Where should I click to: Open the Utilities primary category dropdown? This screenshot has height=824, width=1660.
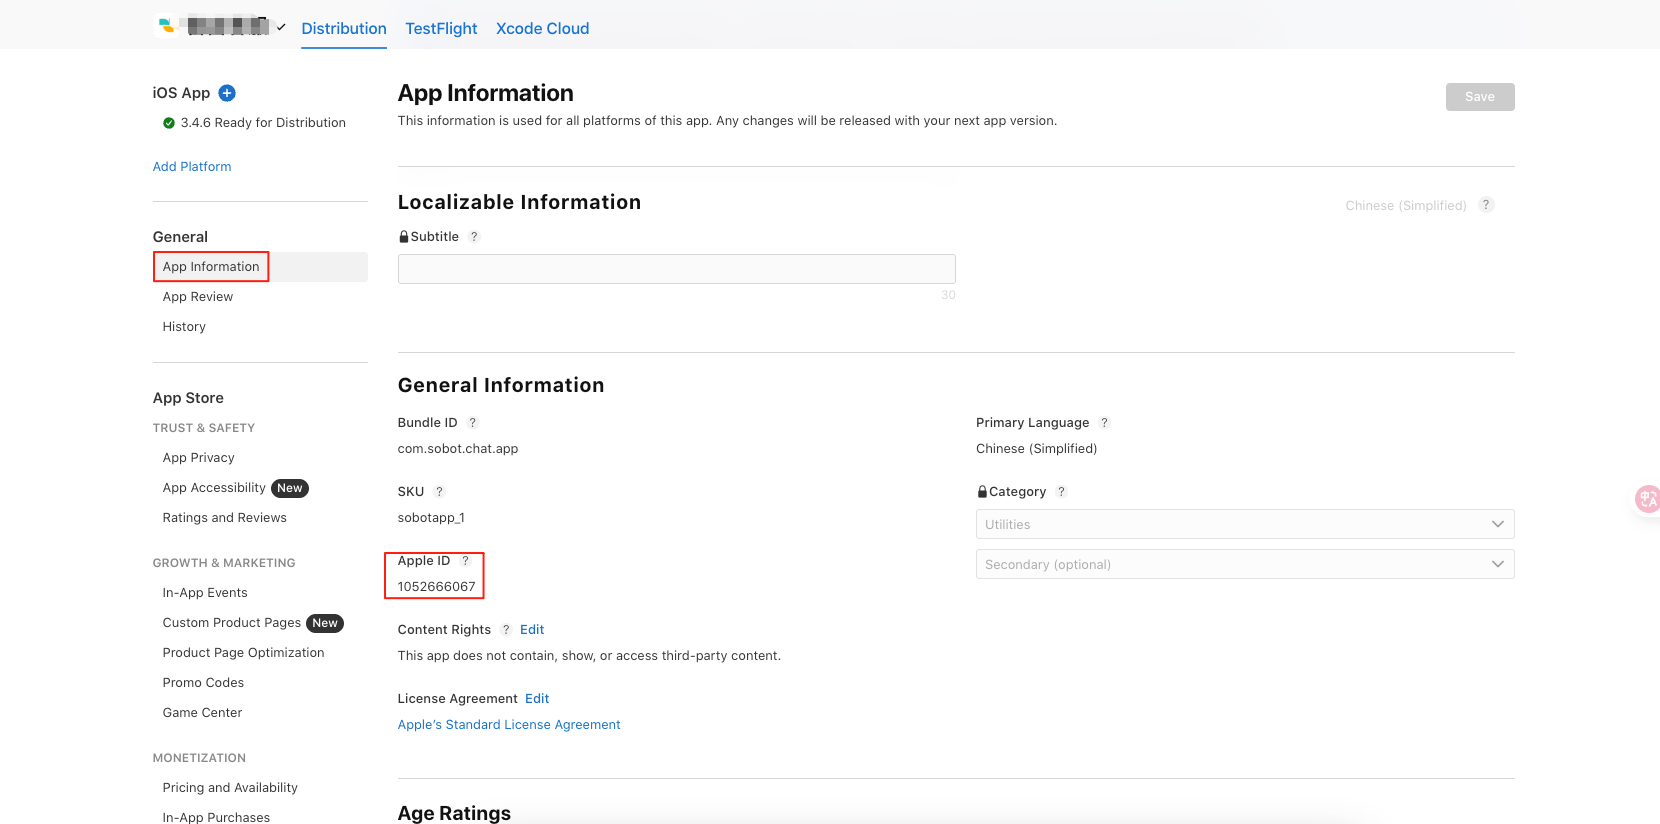1244,525
